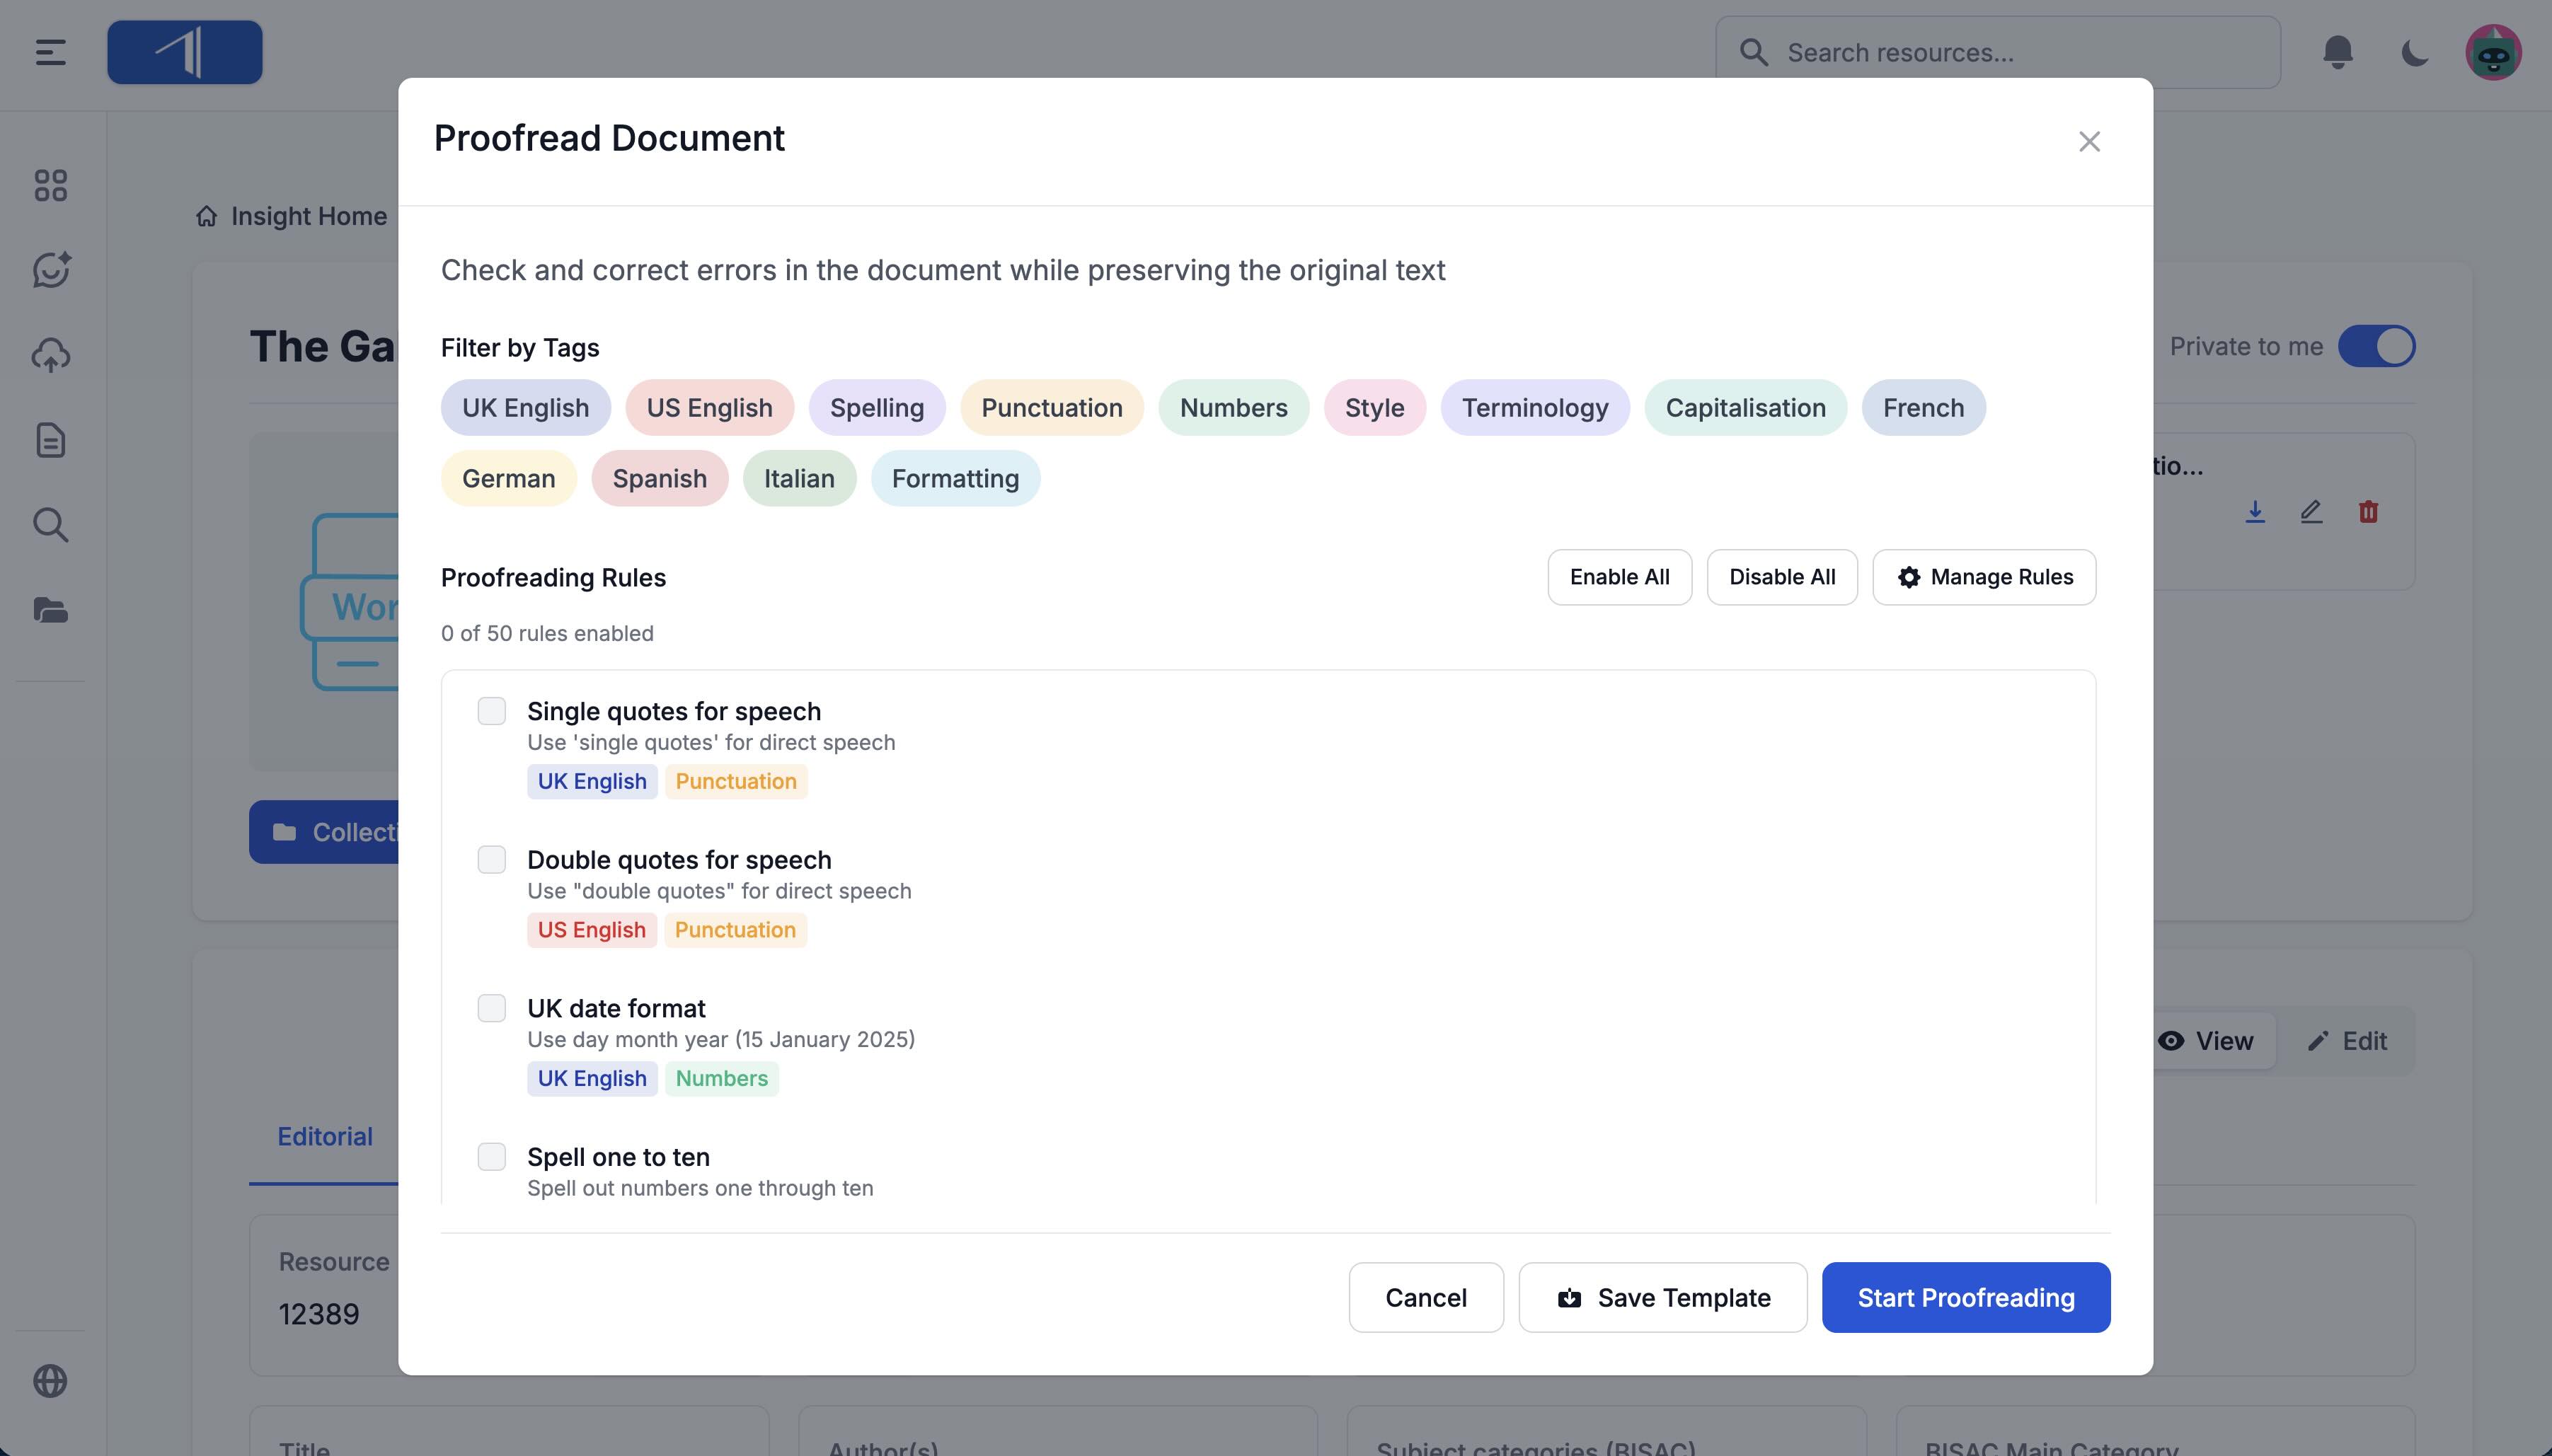Viewport: 2552px width, 1456px height.
Task: Click the Manage Rules button
Action: [x=1984, y=577]
